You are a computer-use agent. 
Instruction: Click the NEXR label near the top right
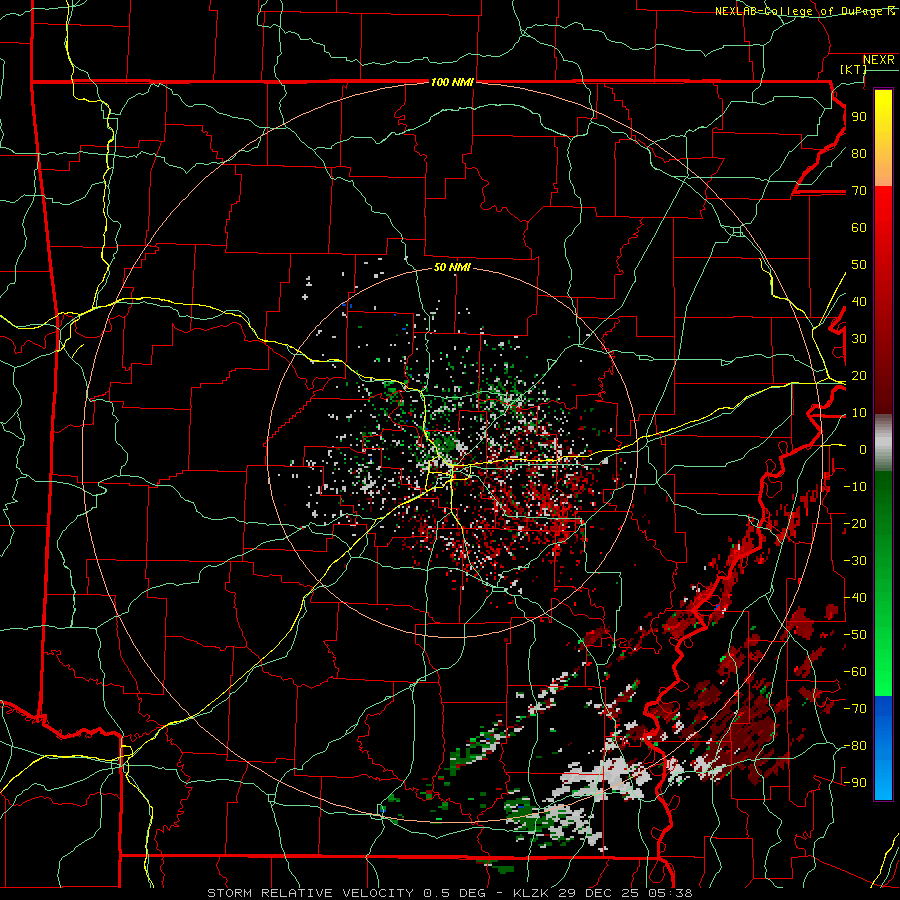point(879,60)
